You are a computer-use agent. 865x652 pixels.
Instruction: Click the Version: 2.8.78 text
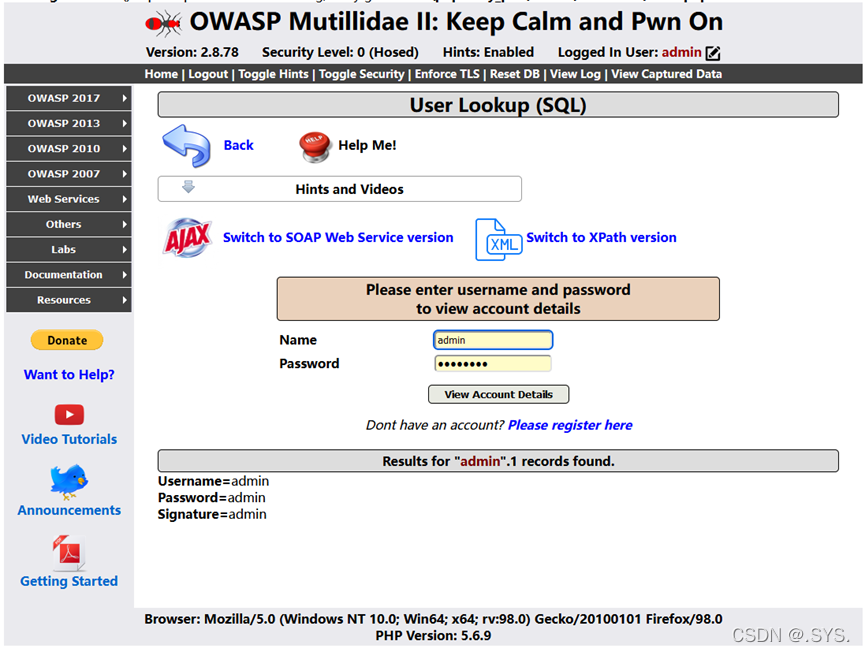click(x=193, y=52)
